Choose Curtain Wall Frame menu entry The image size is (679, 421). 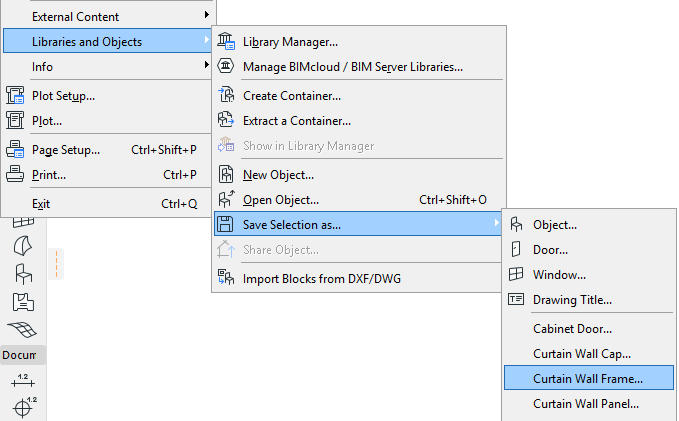(x=588, y=379)
